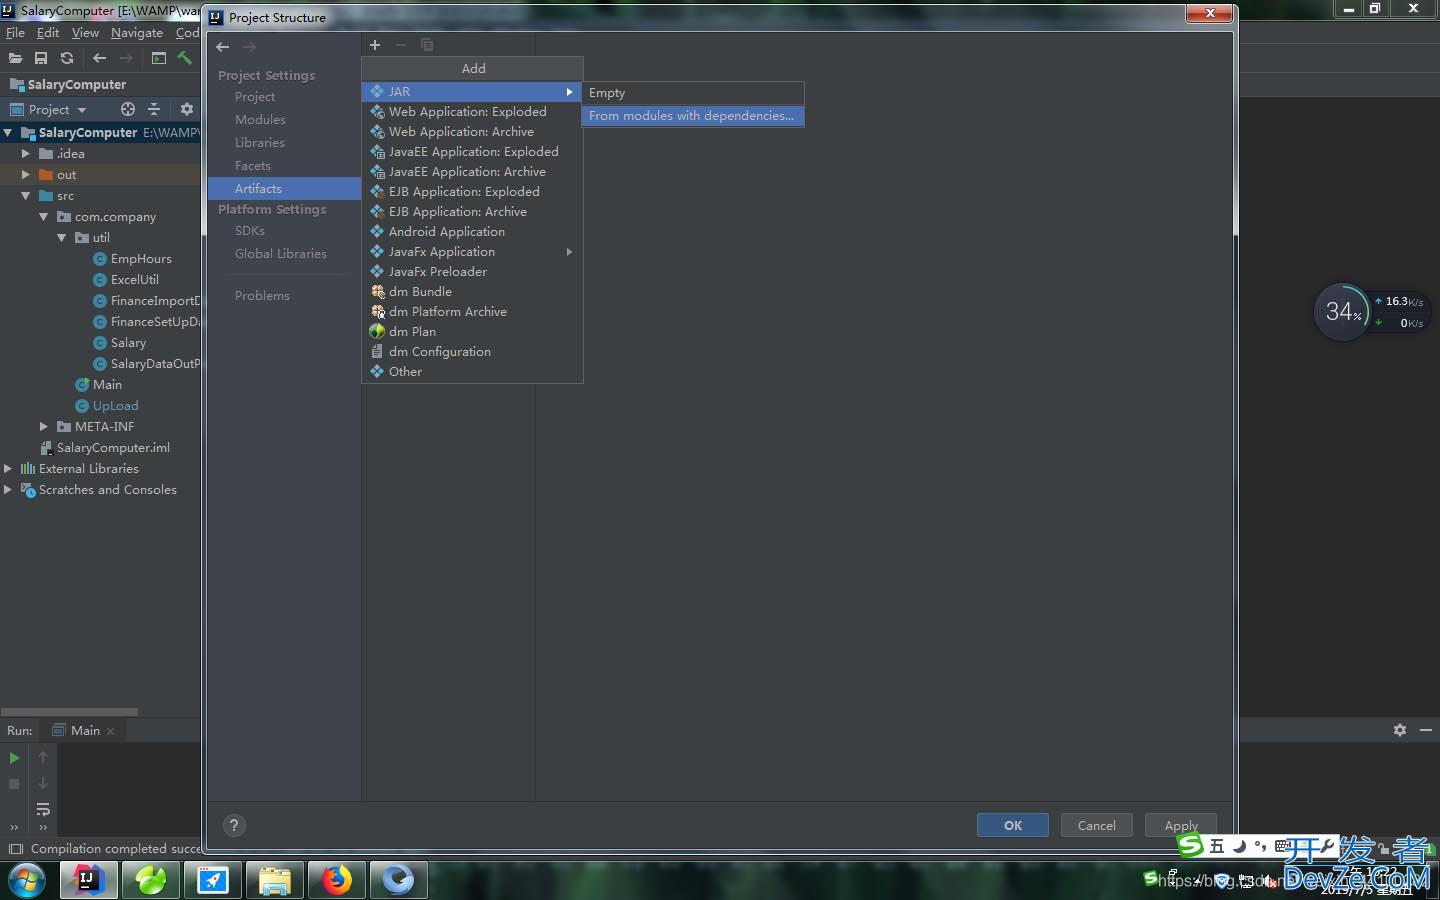1440x900 pixels.
Task: Collapse the SalaryComputer root node
Action: click(x=8, y=132)
